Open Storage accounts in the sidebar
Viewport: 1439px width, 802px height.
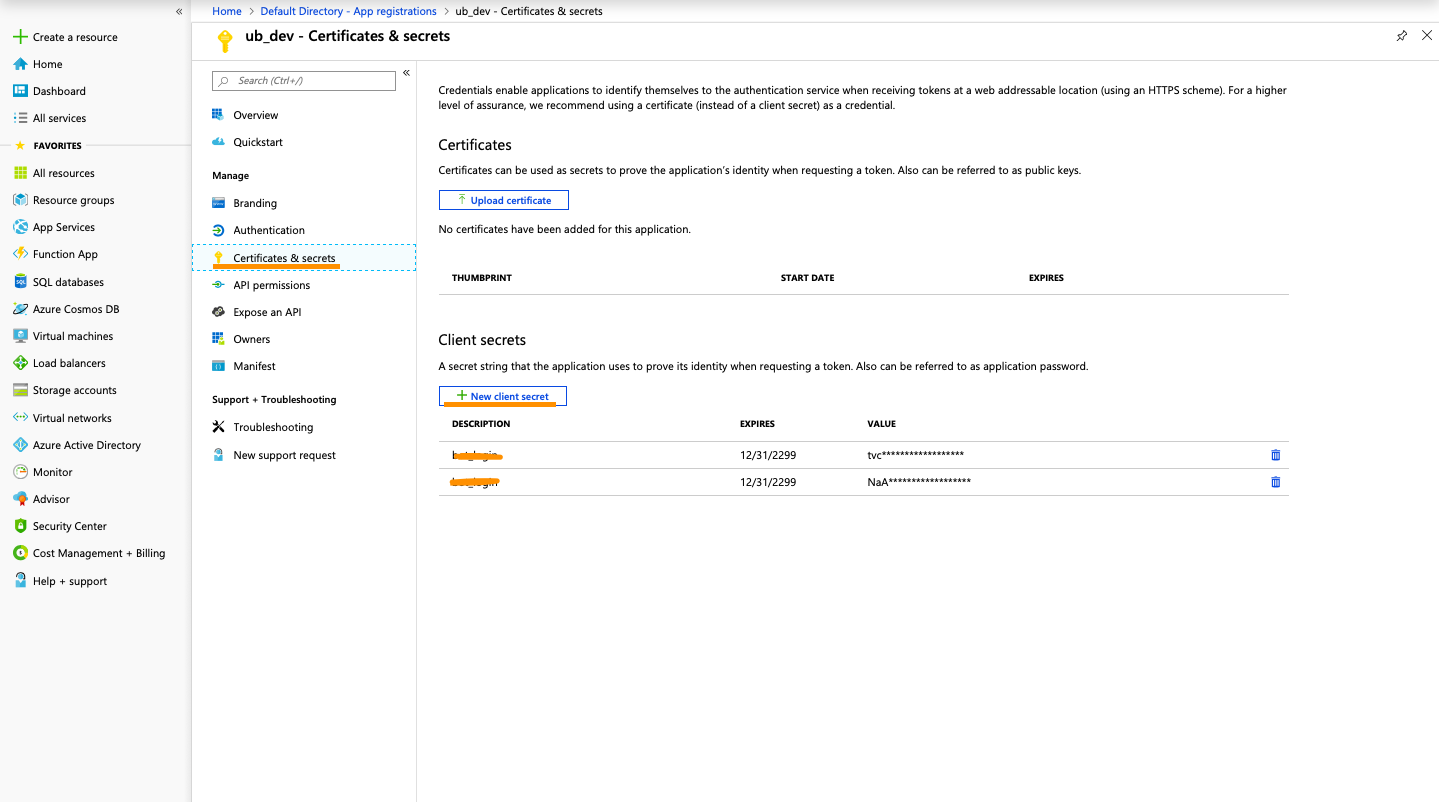74,390
